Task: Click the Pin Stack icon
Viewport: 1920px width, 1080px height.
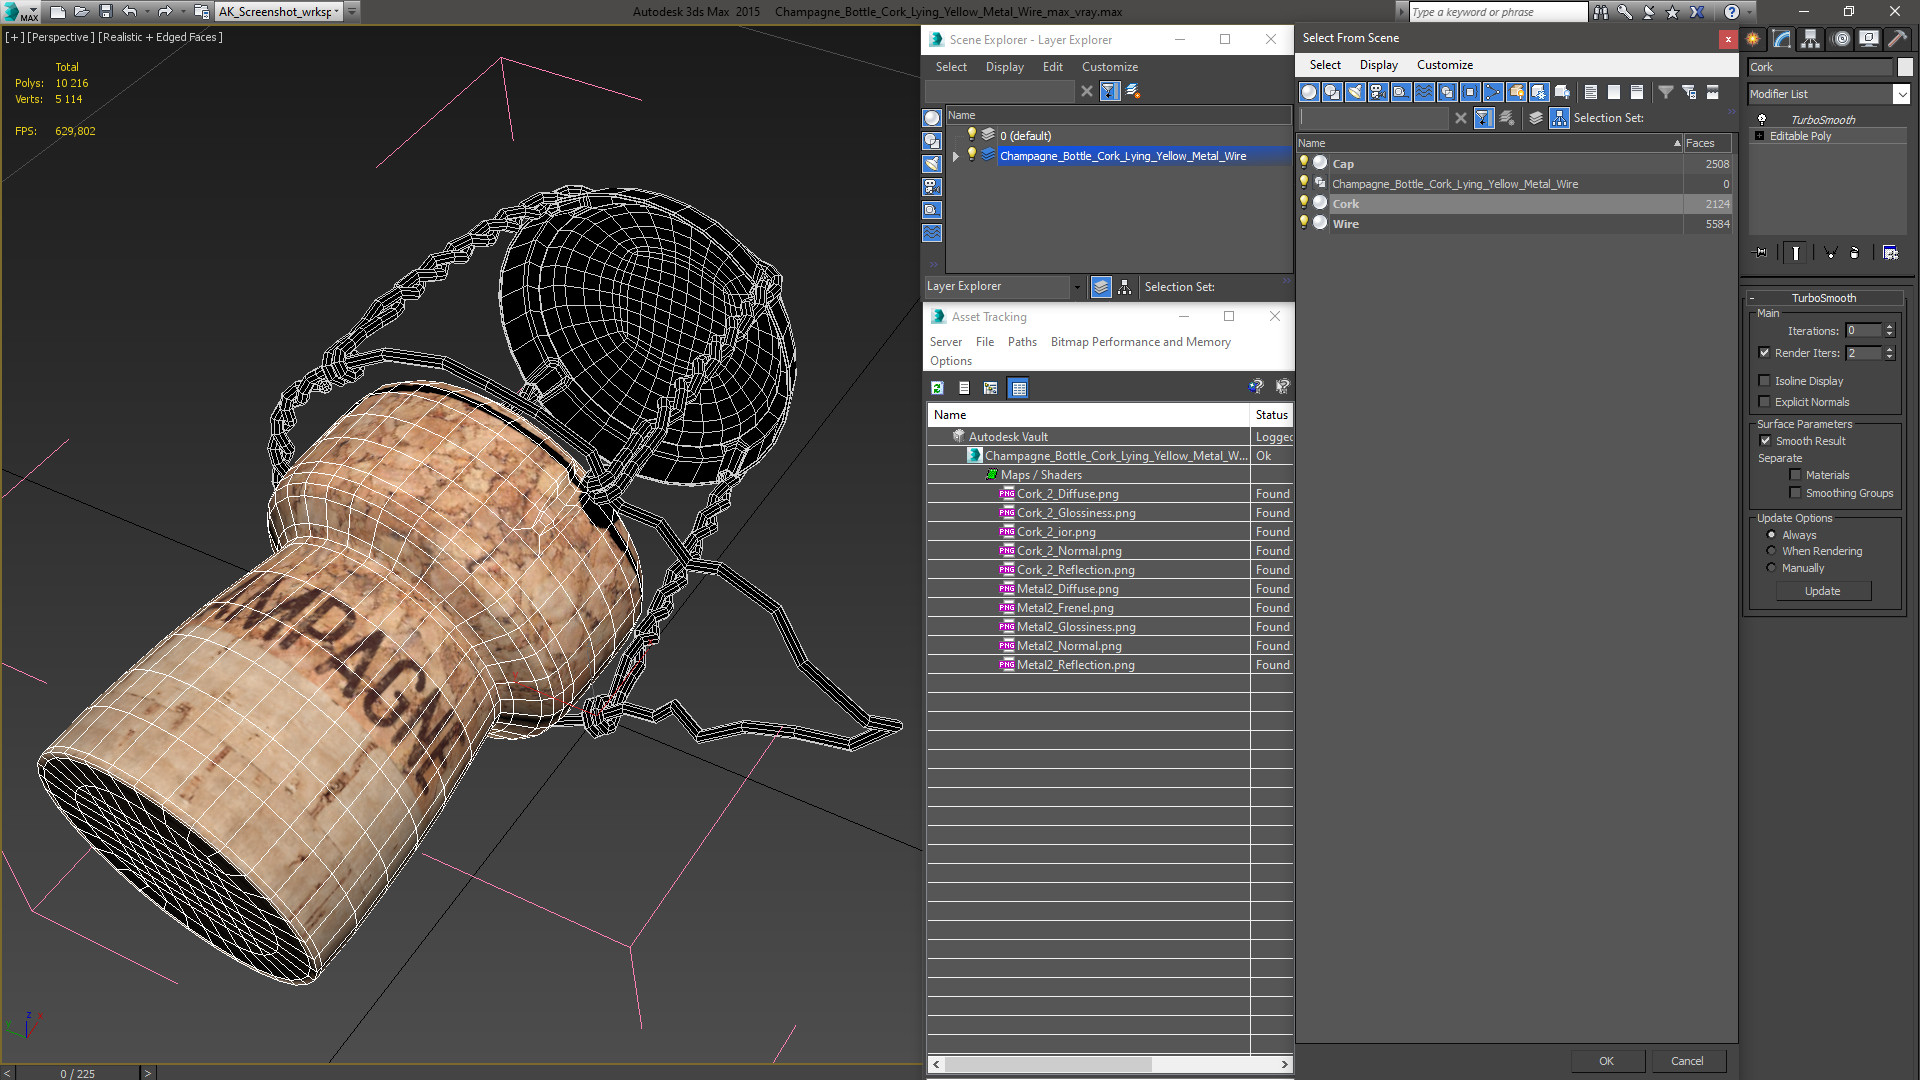Action: [x=1761, y=253]
